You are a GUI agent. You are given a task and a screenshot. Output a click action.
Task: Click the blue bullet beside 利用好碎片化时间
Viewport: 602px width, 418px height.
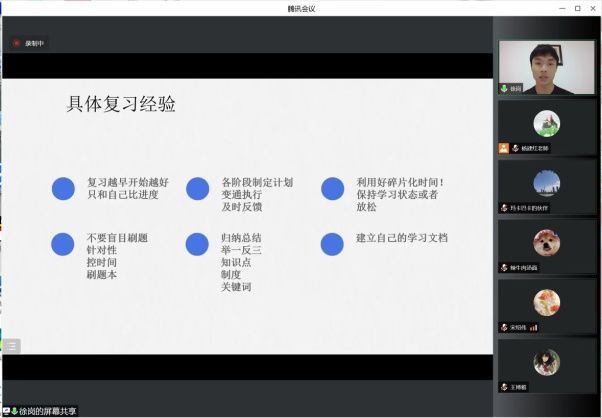332,188
